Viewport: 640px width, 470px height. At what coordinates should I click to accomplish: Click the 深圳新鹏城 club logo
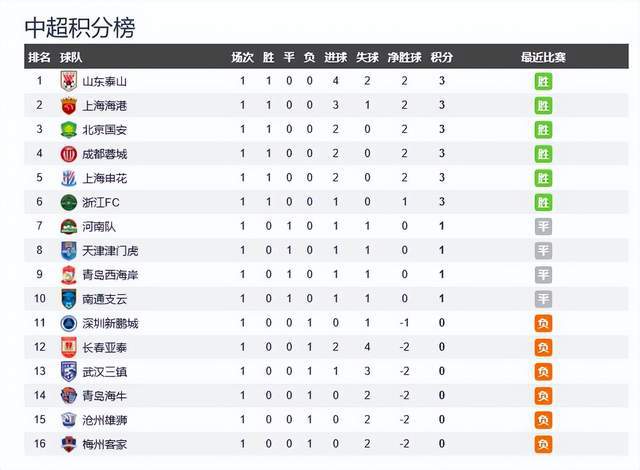[68, 323]
